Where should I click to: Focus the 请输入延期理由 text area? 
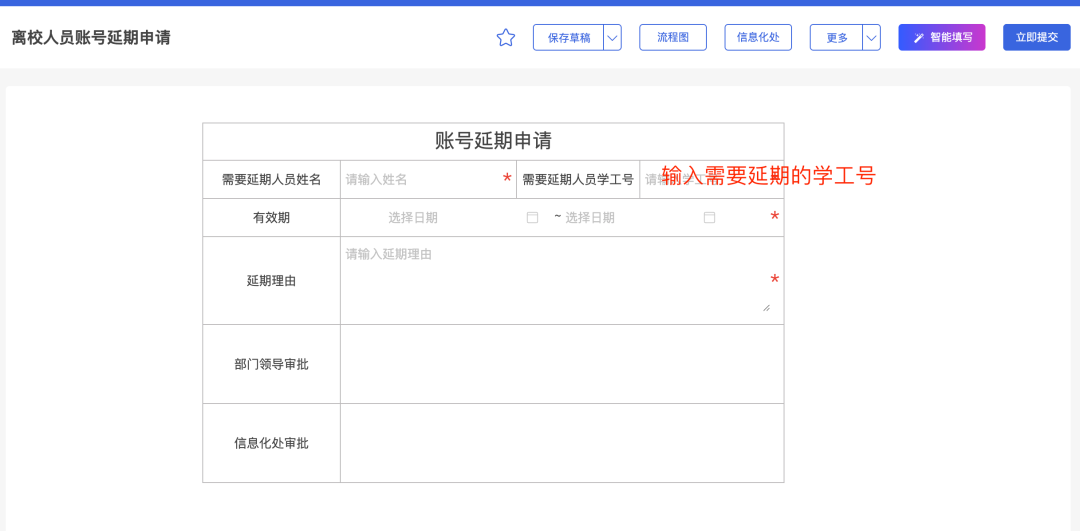[x=557, y=279]
